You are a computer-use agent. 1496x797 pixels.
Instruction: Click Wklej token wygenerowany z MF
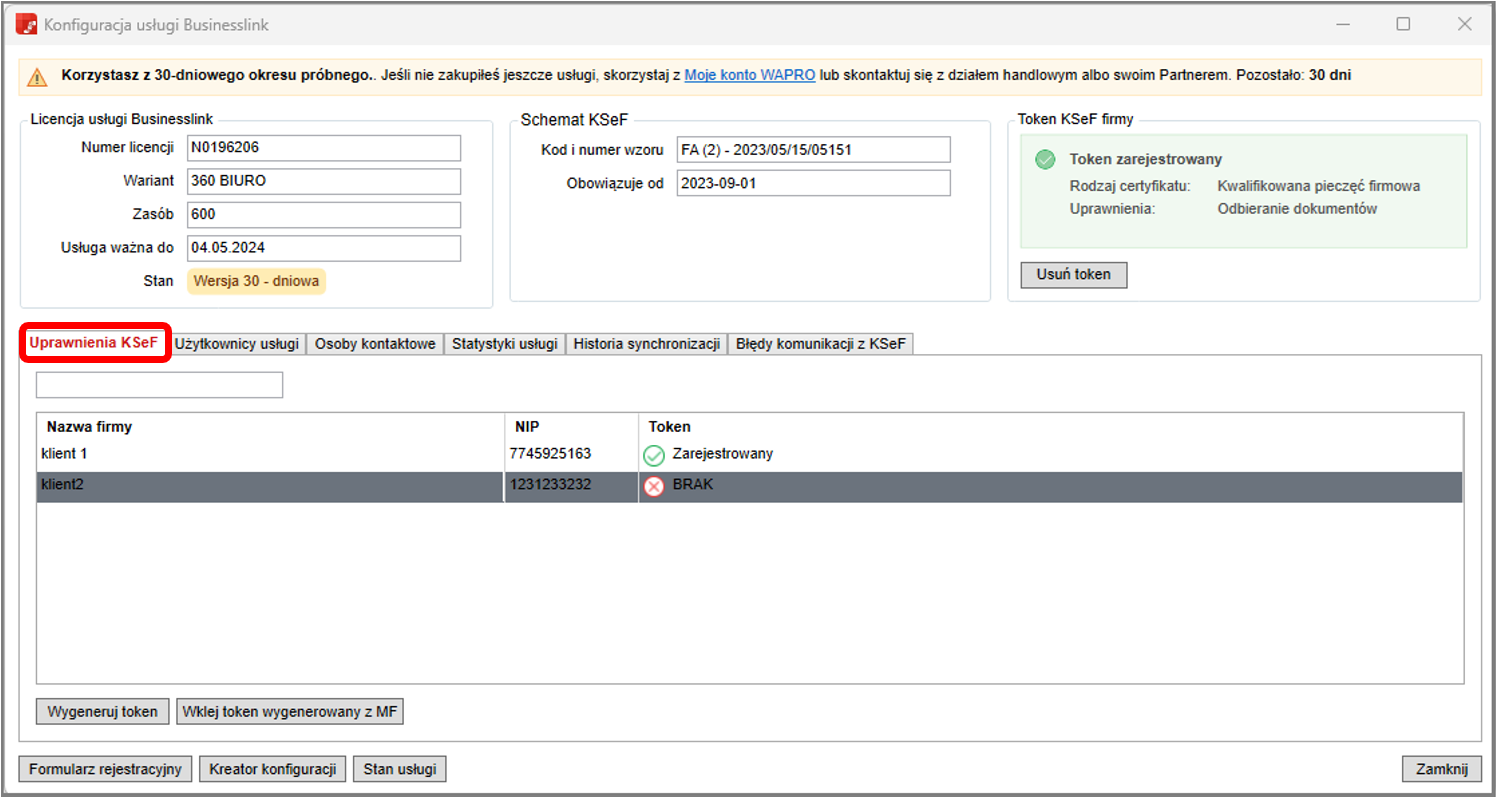tap(290, 712)
